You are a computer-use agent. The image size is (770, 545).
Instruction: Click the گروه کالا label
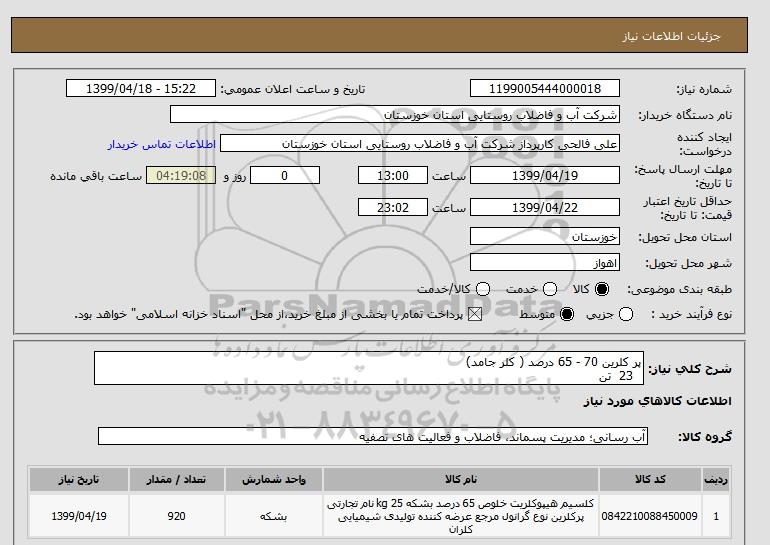point(705,436)
